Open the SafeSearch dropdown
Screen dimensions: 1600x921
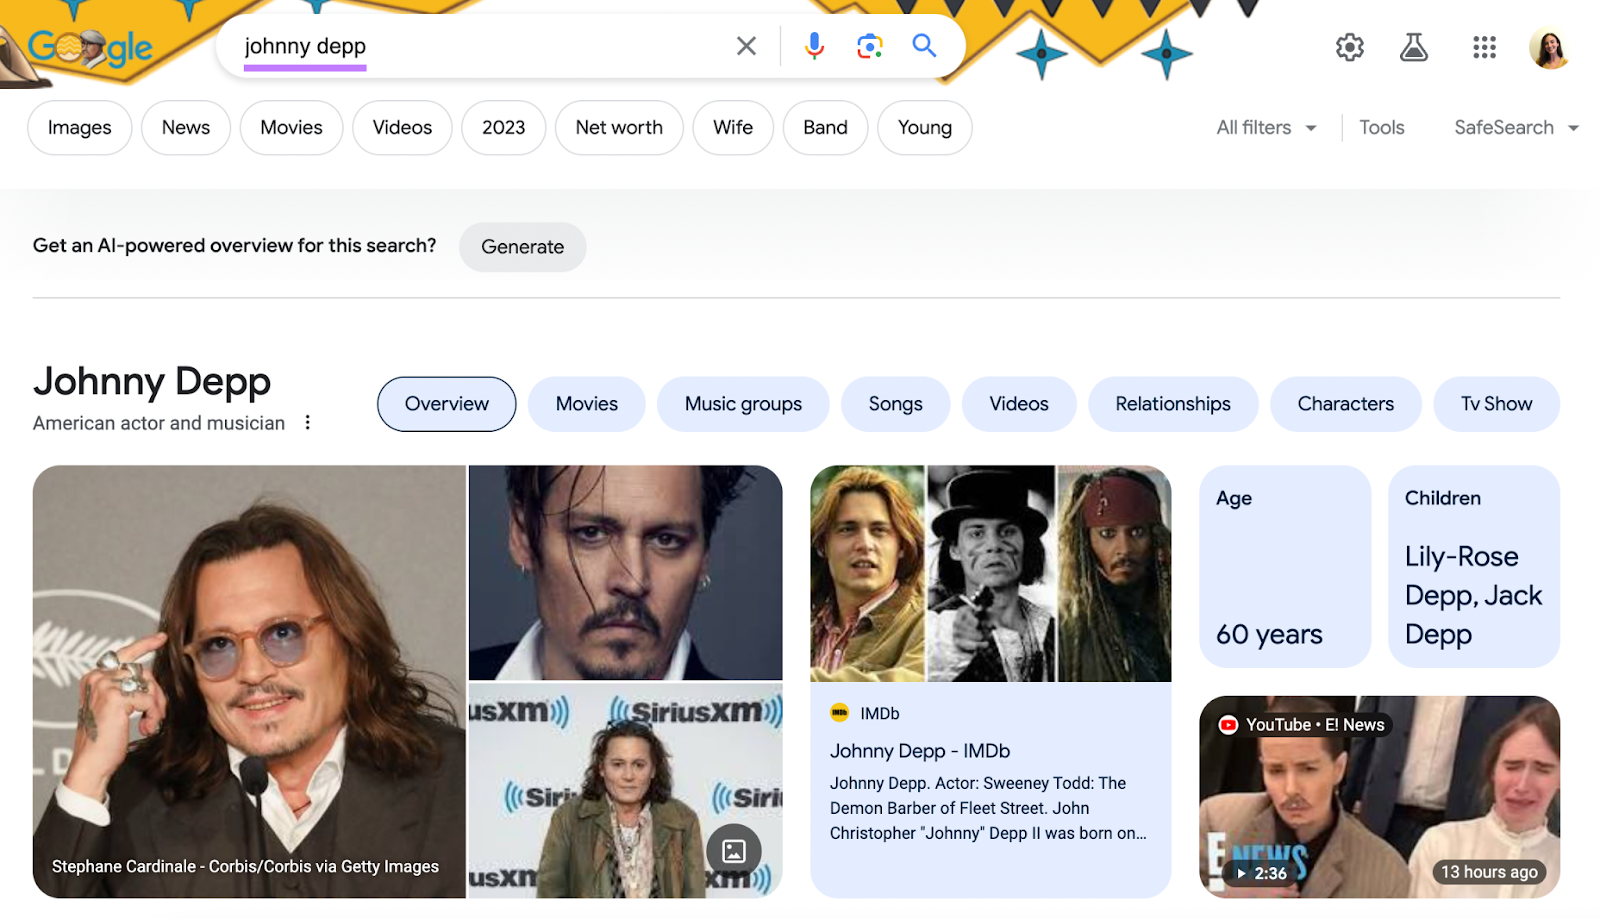click(1514, 127)
